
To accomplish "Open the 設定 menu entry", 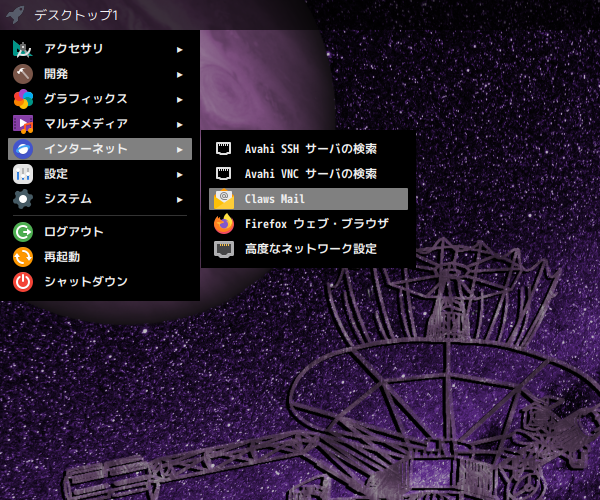I will click(100, 174).
